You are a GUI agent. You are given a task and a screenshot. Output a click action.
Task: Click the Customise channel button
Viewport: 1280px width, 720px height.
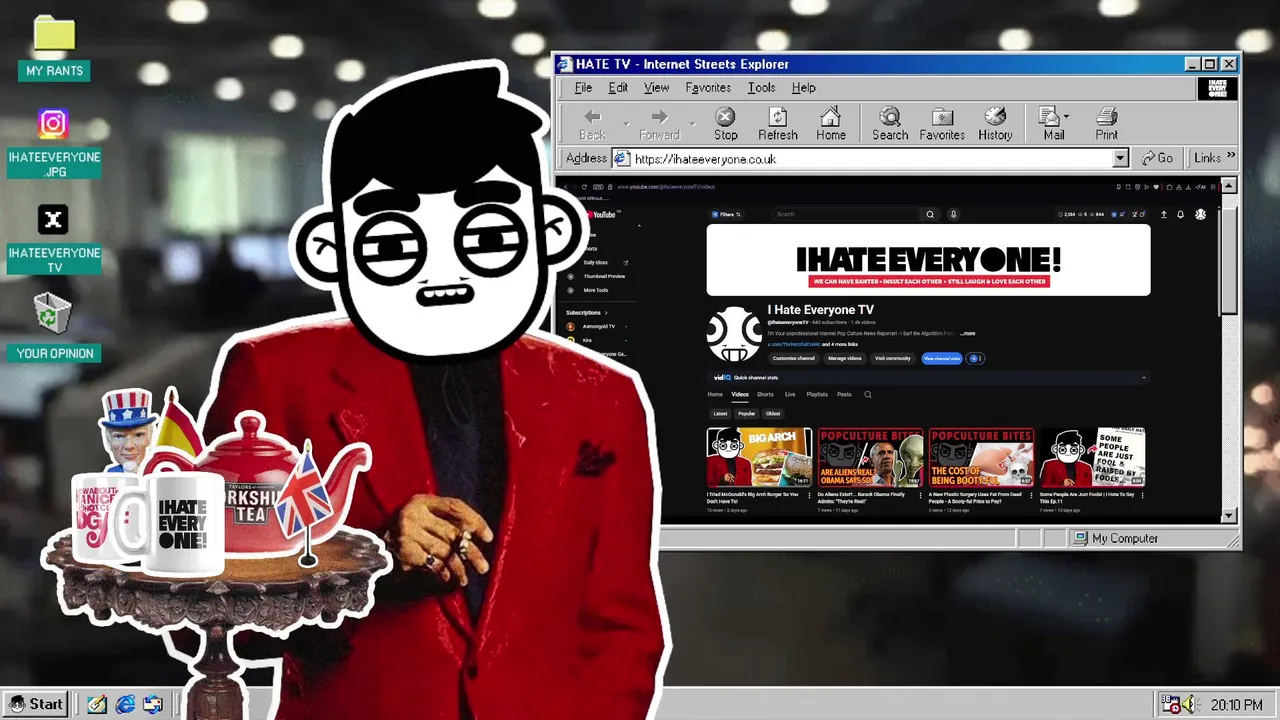[x=794, y=358]
